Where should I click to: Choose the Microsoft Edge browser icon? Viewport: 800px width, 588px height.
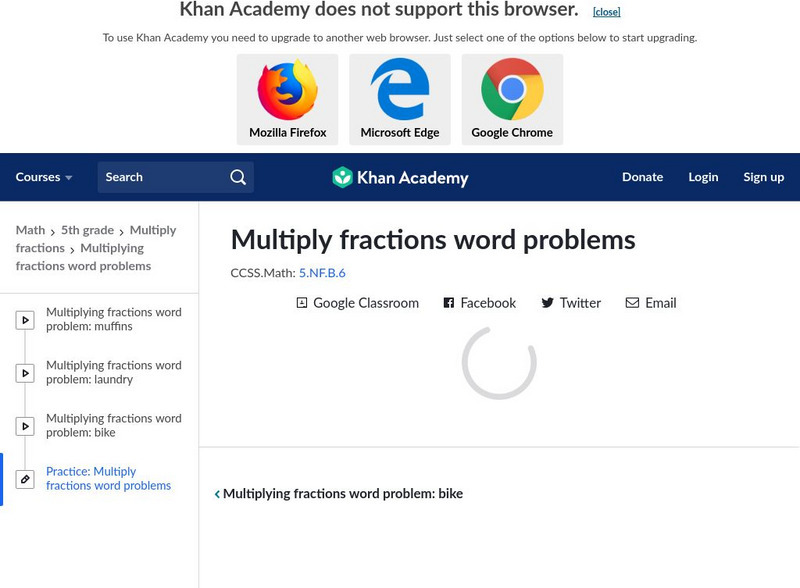tap(400, 90)
